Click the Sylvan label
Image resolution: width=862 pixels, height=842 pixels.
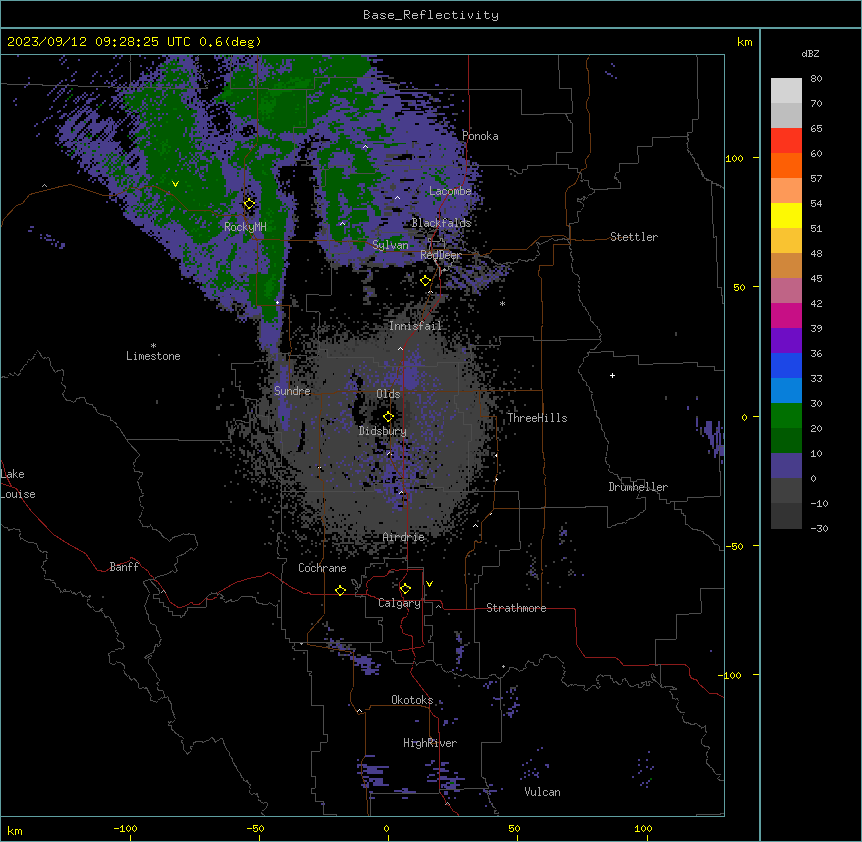point(390,245)
